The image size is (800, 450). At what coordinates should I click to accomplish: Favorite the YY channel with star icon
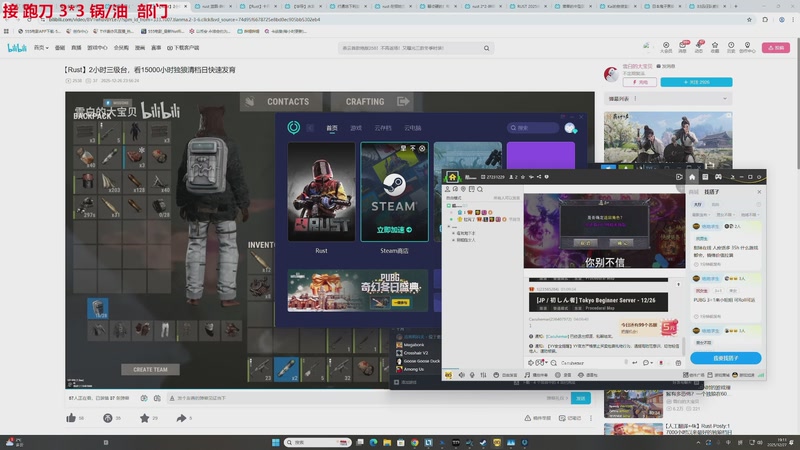[x=522, y=177]
